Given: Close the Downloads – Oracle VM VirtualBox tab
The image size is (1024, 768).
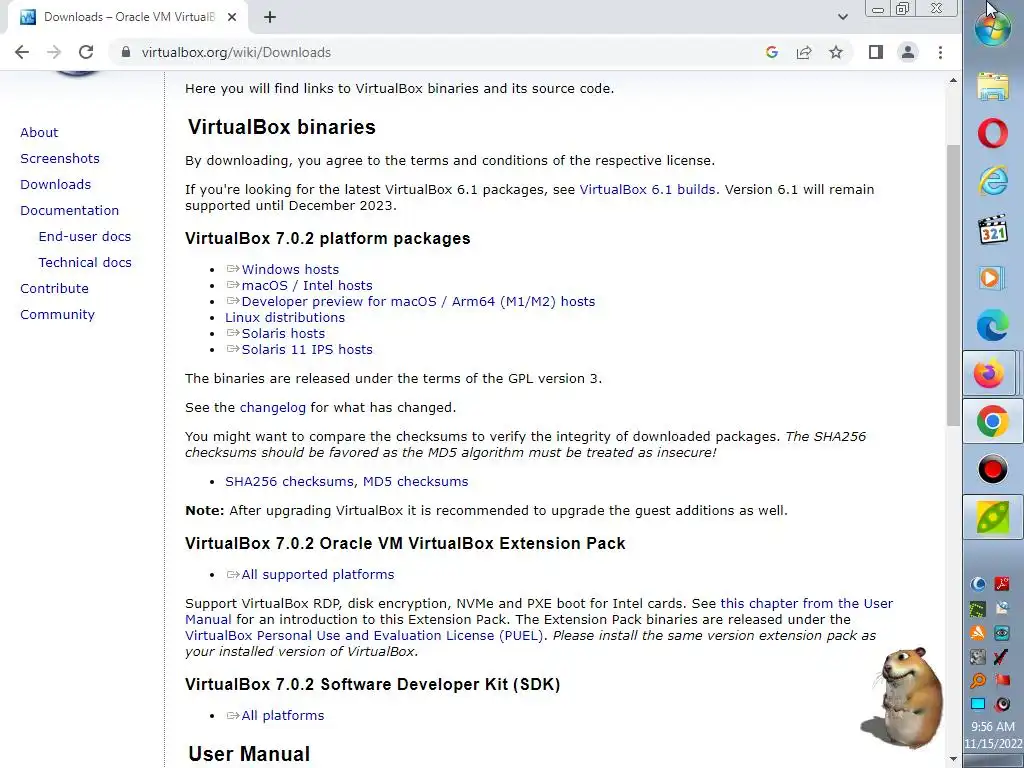Looking at the screenshot, I should coord(232,17).
